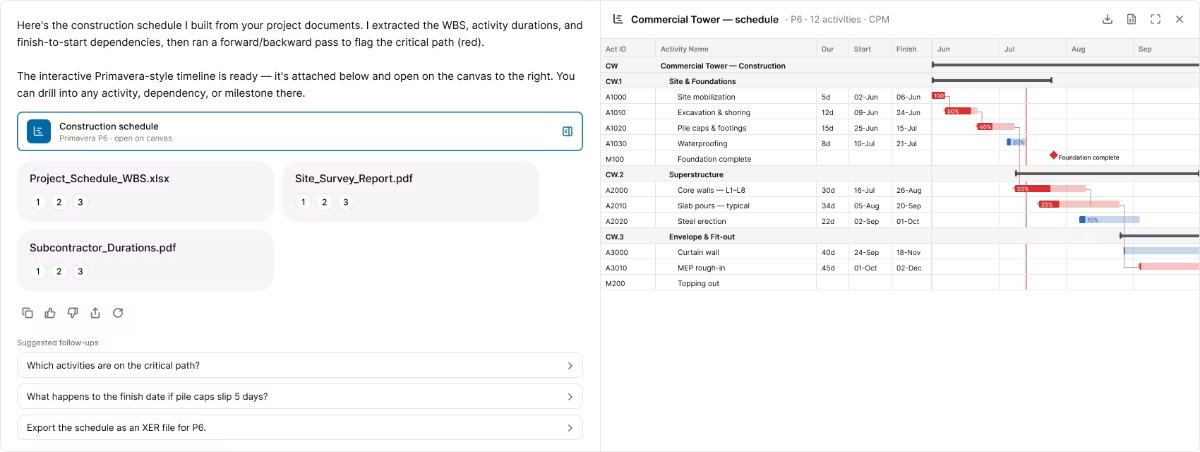Select the CW.2 Superstructure row
Image resolution: width=1200 pixels, height=452 pixels.
[x=900, y=174]
